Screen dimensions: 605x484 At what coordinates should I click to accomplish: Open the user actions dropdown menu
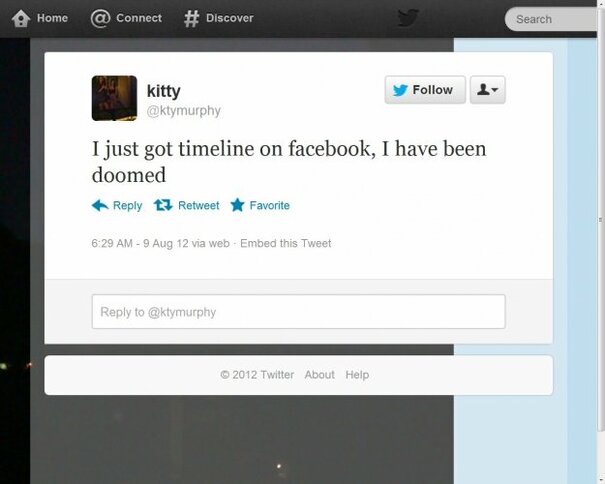tap(487, 90)
